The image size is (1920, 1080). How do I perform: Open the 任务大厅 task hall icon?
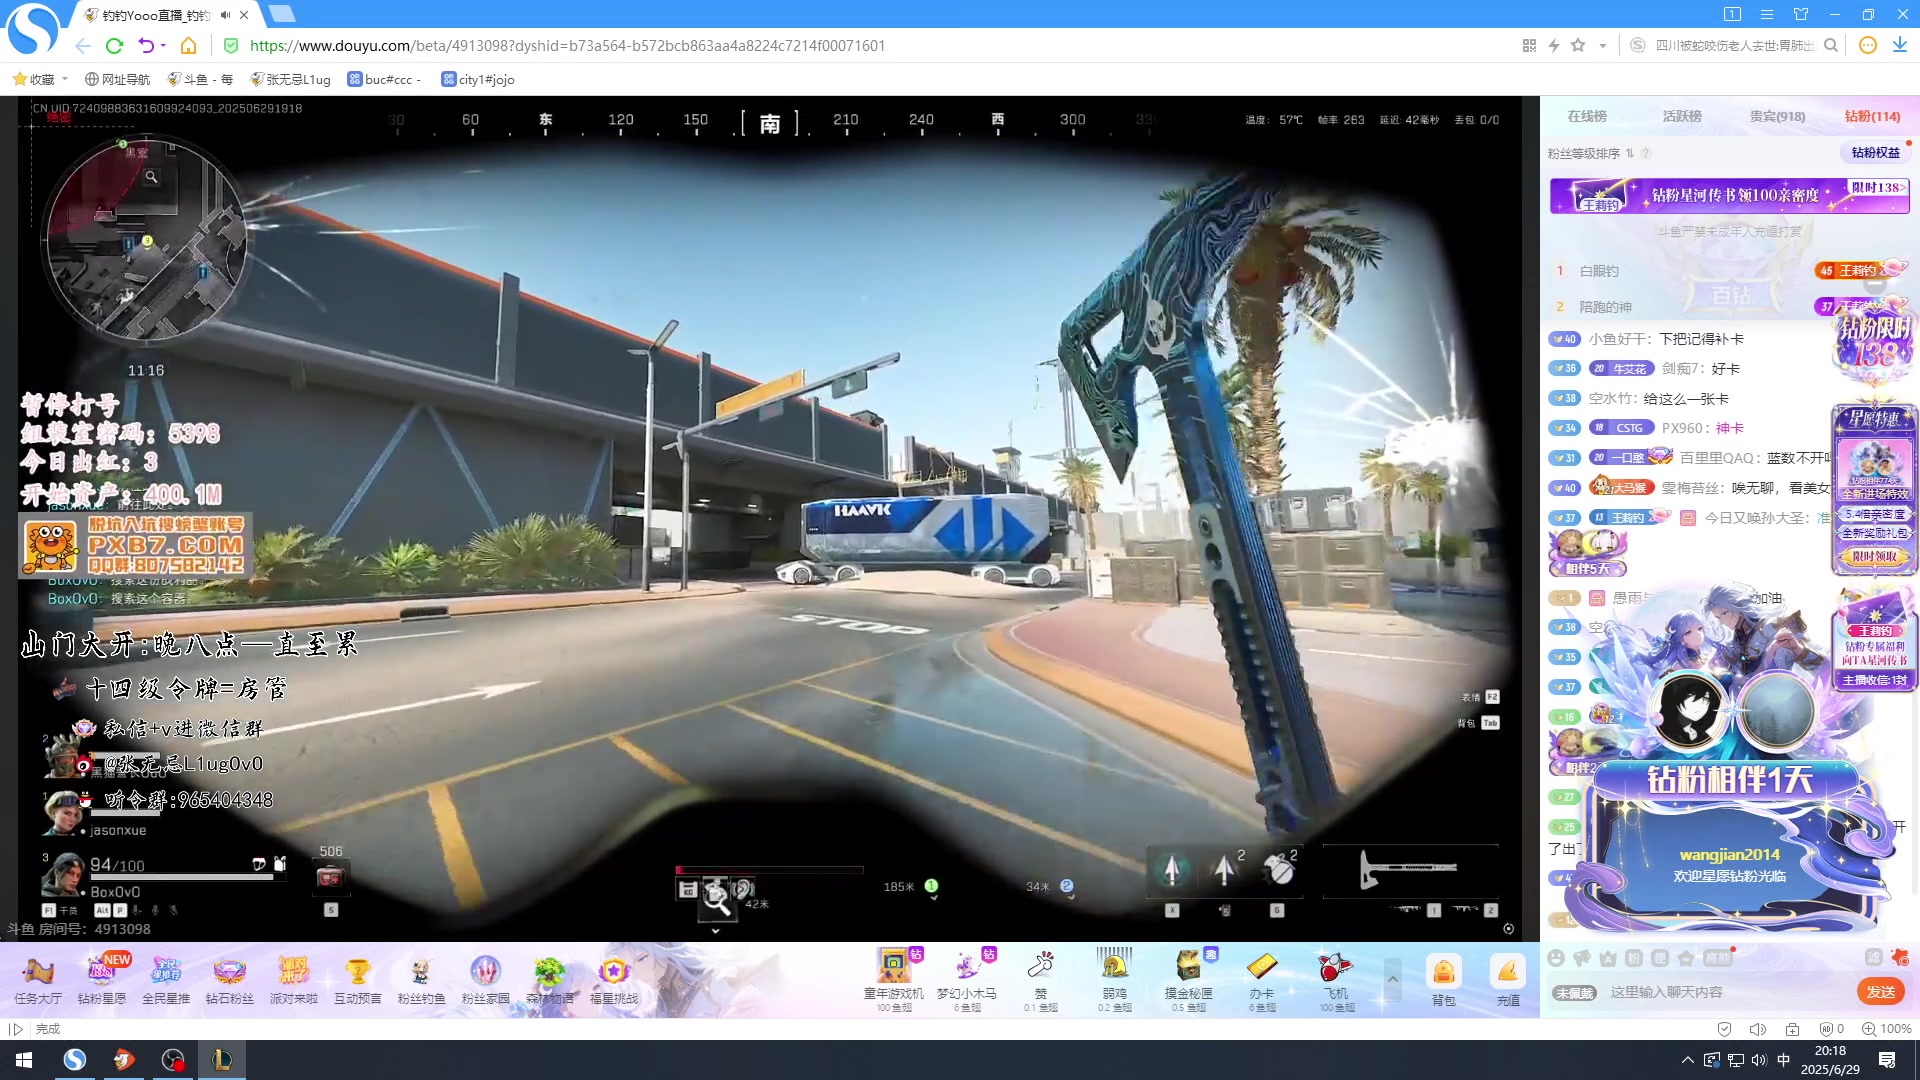(x=38, y=979)
